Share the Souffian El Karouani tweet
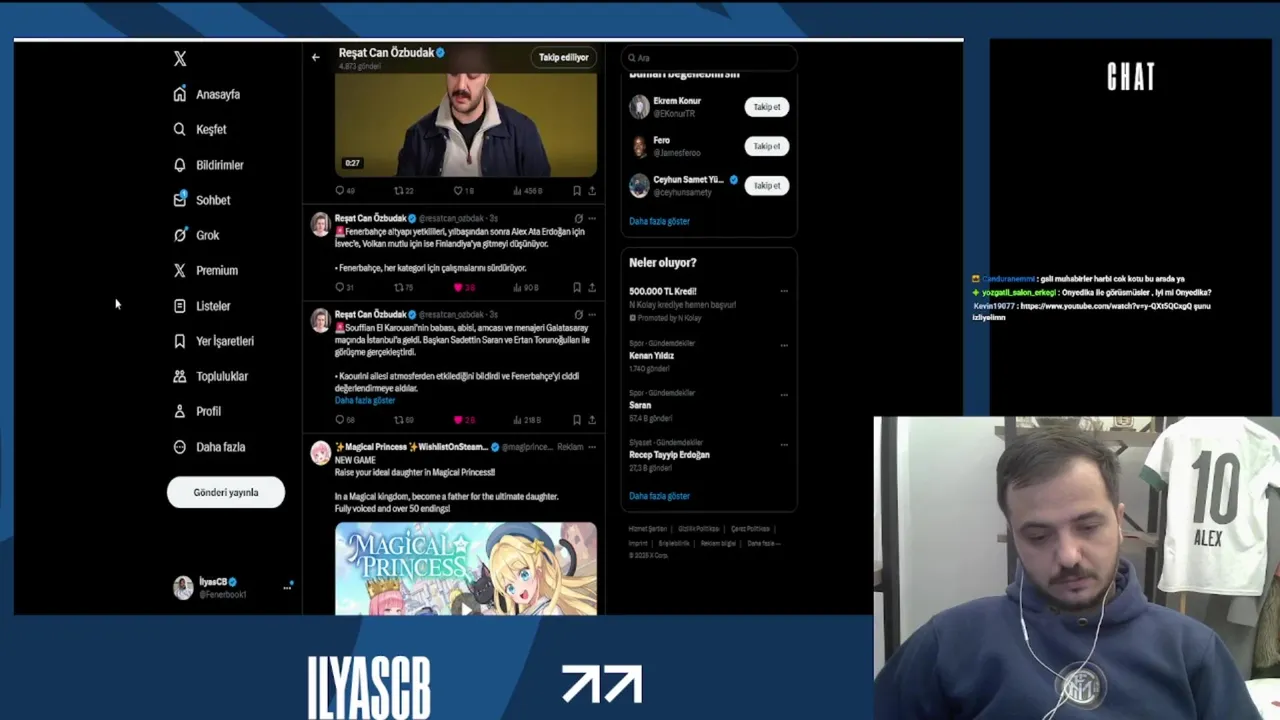 [x=592, y=420]
